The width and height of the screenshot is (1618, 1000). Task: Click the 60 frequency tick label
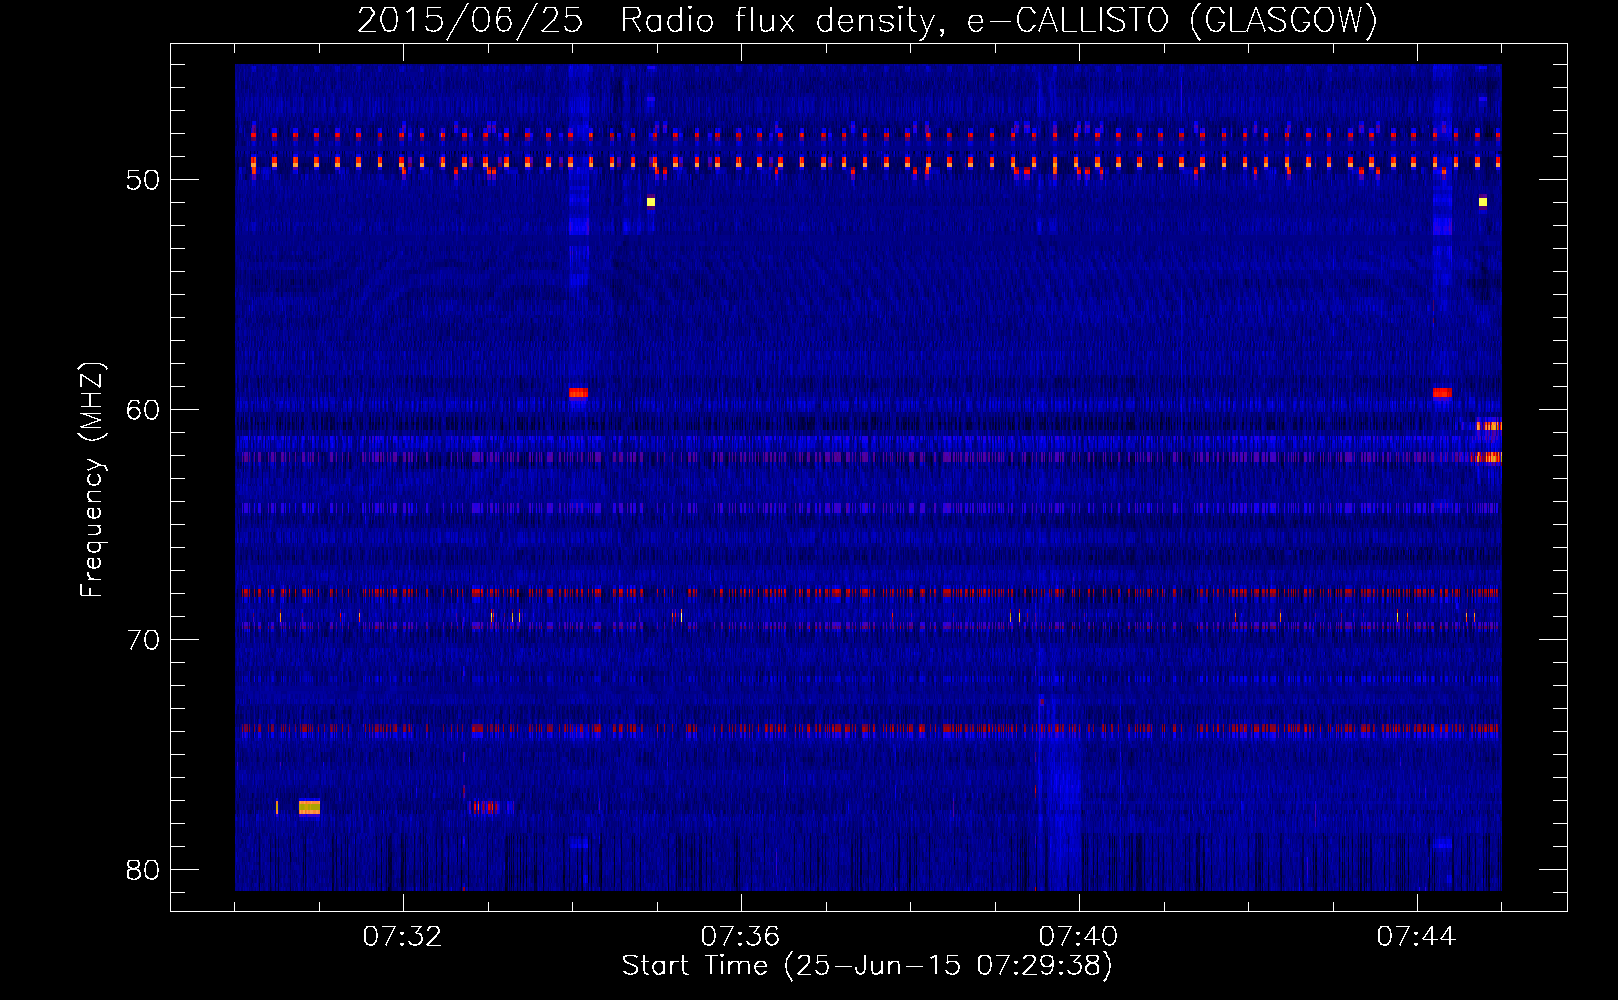coord(143,410)
